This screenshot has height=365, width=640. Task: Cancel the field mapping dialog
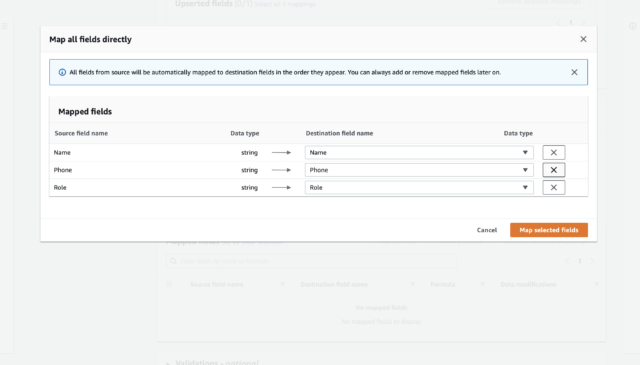487,230
